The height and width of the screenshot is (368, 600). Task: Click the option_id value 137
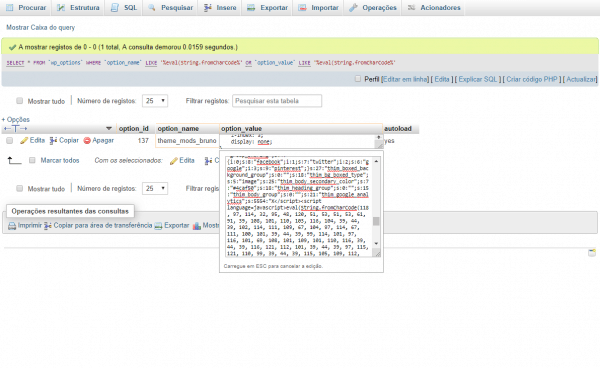(x=143, y=141)
